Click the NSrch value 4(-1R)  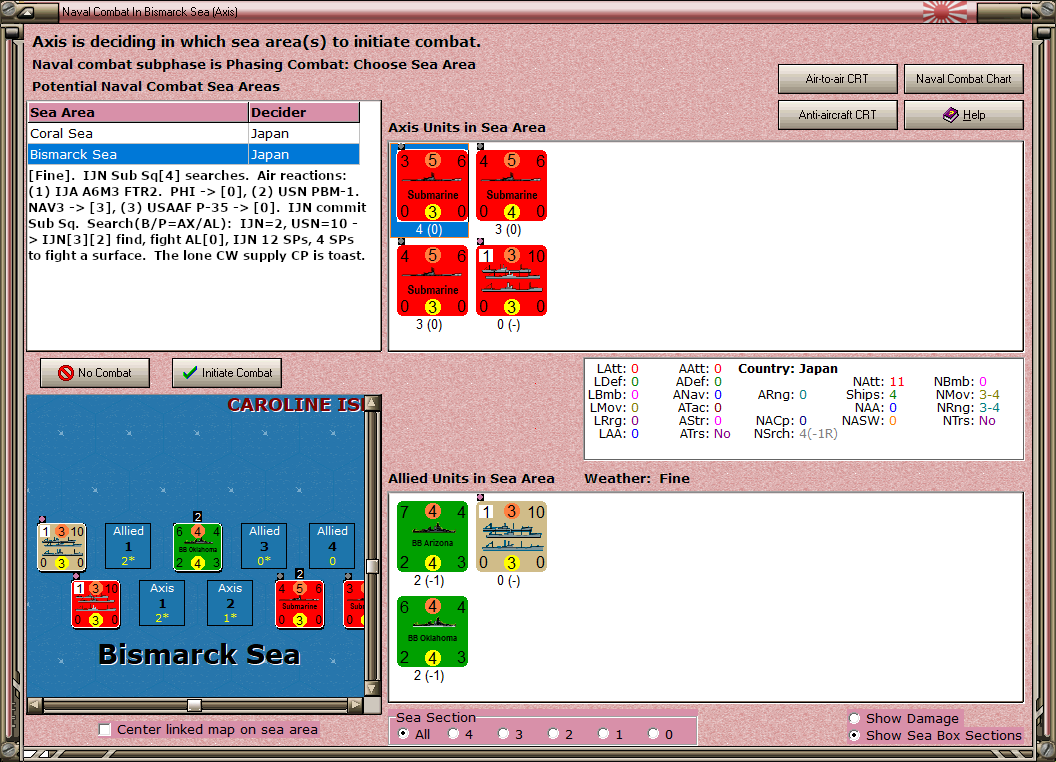818,434
